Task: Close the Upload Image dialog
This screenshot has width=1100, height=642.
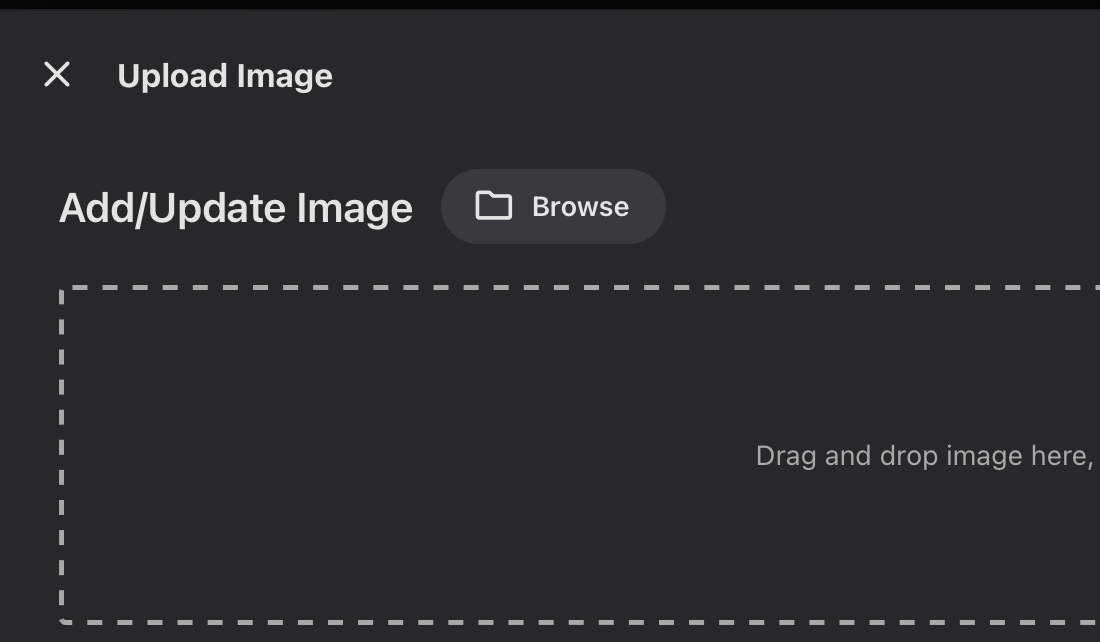Action: [57, 75]
